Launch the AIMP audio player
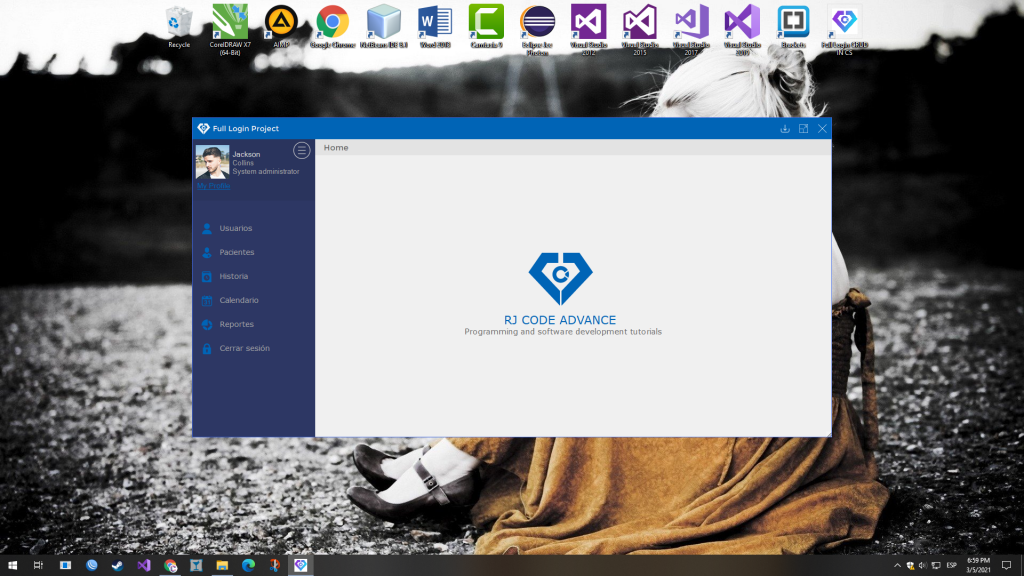Image resolution: width=1024 pixels, height=576 pixels. [x=281, y=22]
